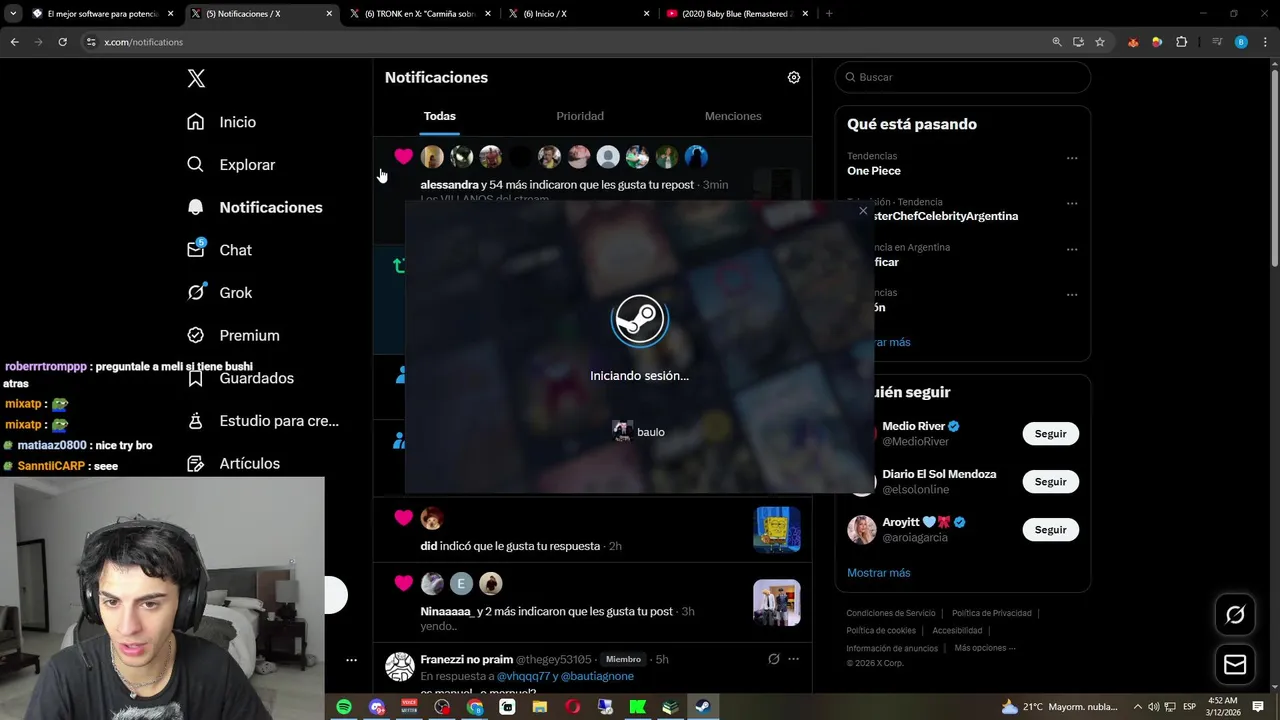Image resolution: width=1280 pixels, height=720 pixels.
Task: Switch to Inicio / X browser tab
Action: pos(577,14)
